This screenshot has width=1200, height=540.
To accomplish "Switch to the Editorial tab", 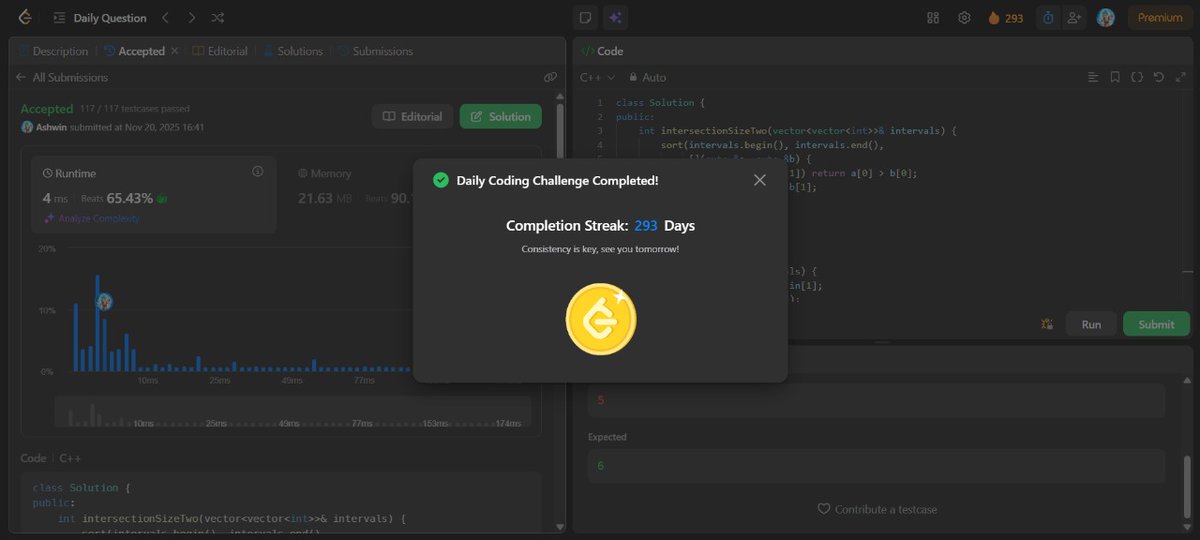I will pyautogui.click(x=220, y=51).
